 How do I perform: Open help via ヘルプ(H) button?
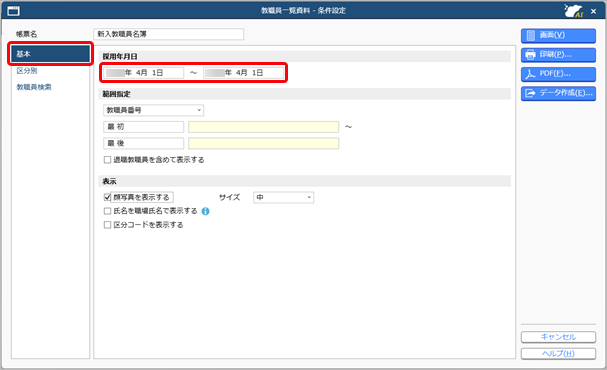[x=558, y=354]
